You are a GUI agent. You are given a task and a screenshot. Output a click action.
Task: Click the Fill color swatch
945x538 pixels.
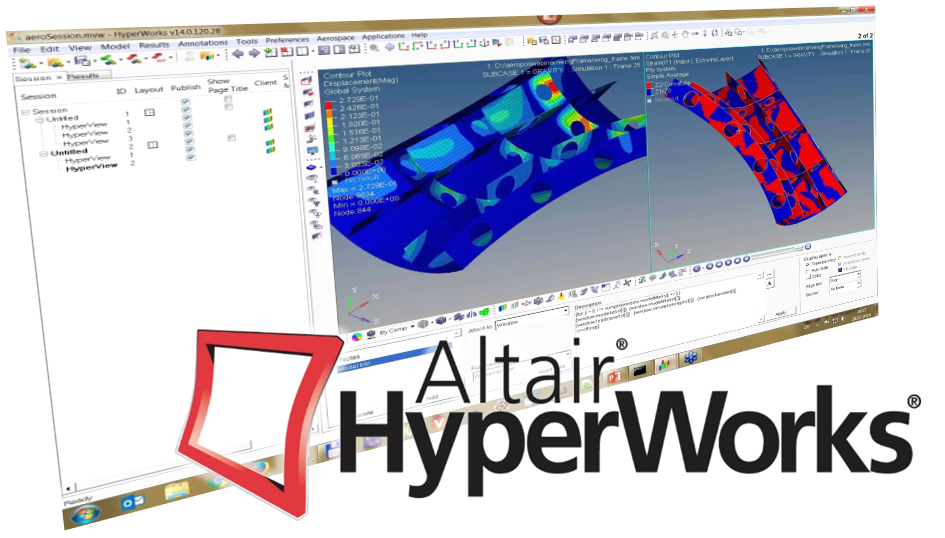tap(840, 269)
